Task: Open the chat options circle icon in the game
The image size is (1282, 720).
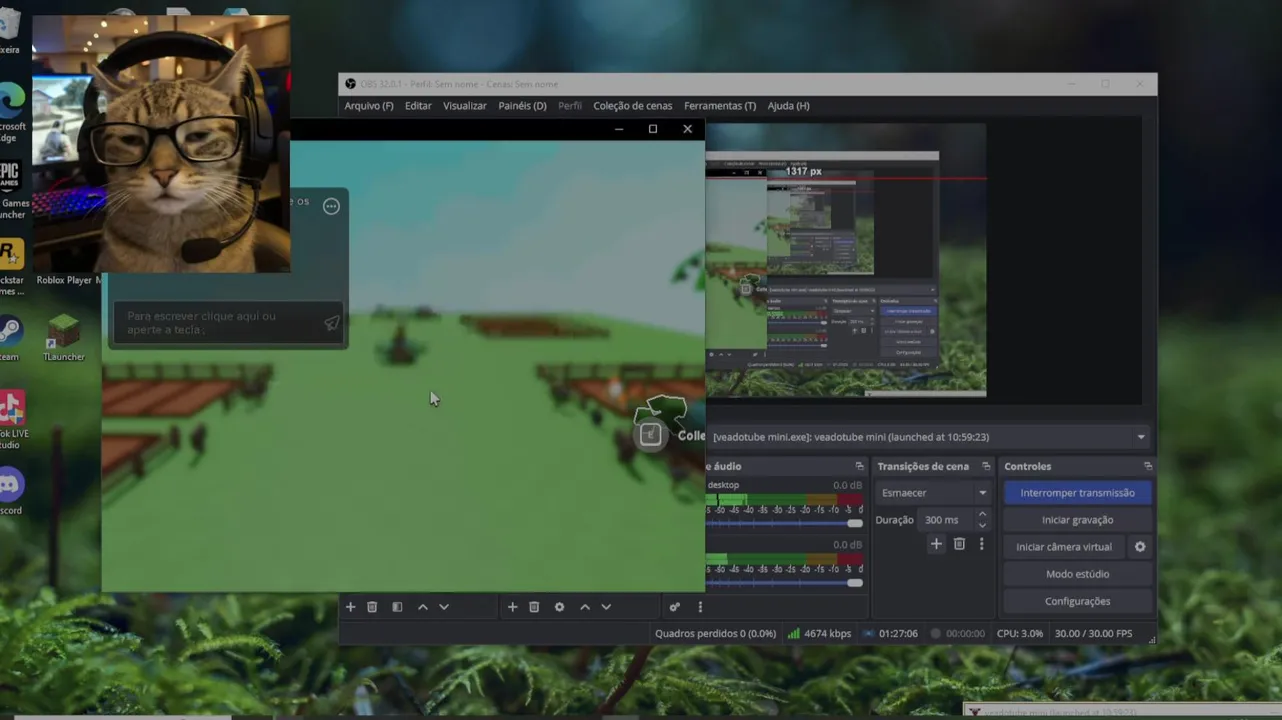Action: (331, 206)
